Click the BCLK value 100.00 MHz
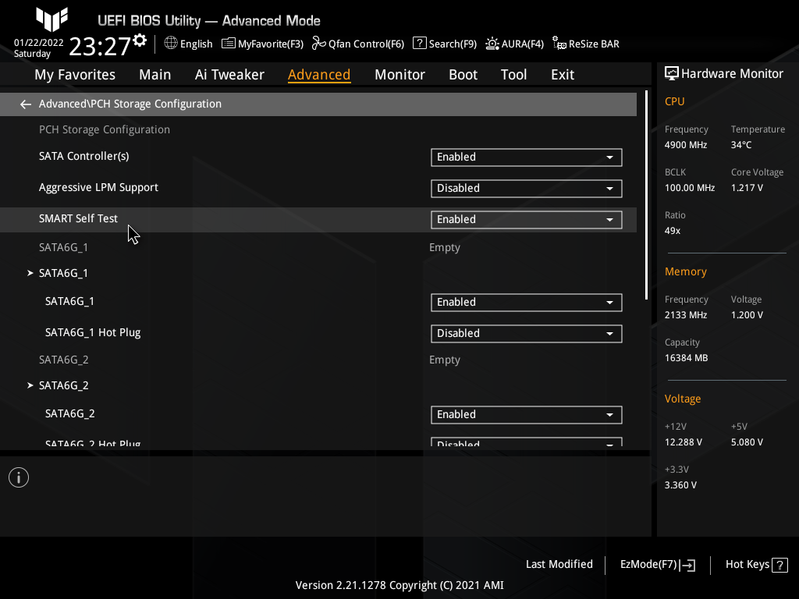Image resolution: width=799 pixels, height=599 pixels. pos(689,187)
